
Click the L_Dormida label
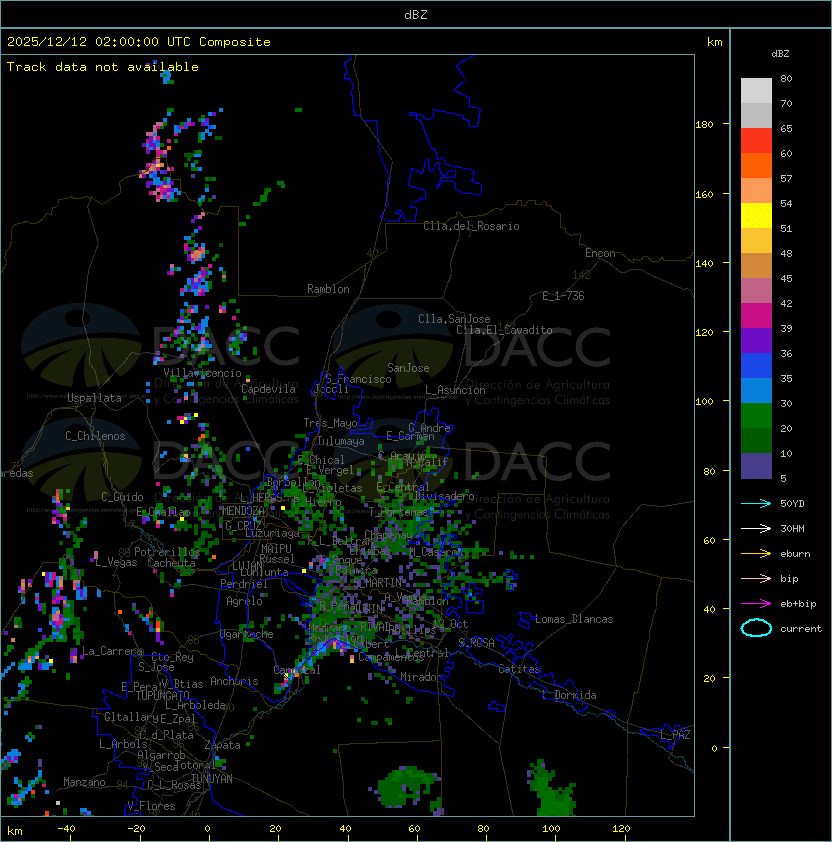[569, 695]
